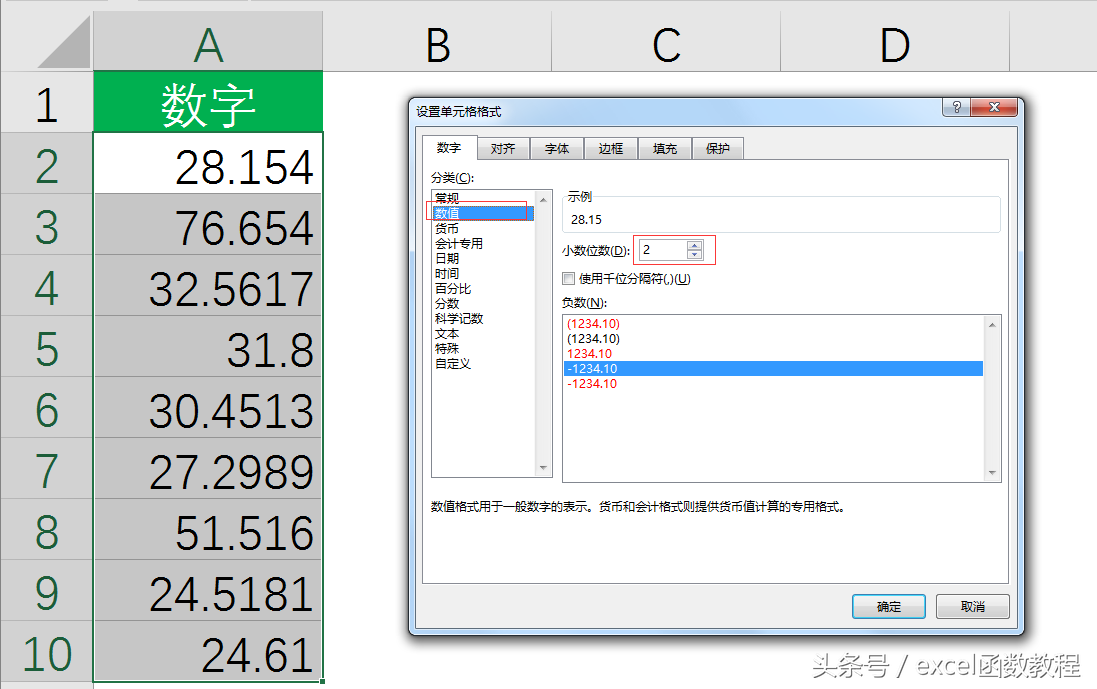Open the 字体 tab
The height and width of the screenshot is (689, 1097).
557,148
